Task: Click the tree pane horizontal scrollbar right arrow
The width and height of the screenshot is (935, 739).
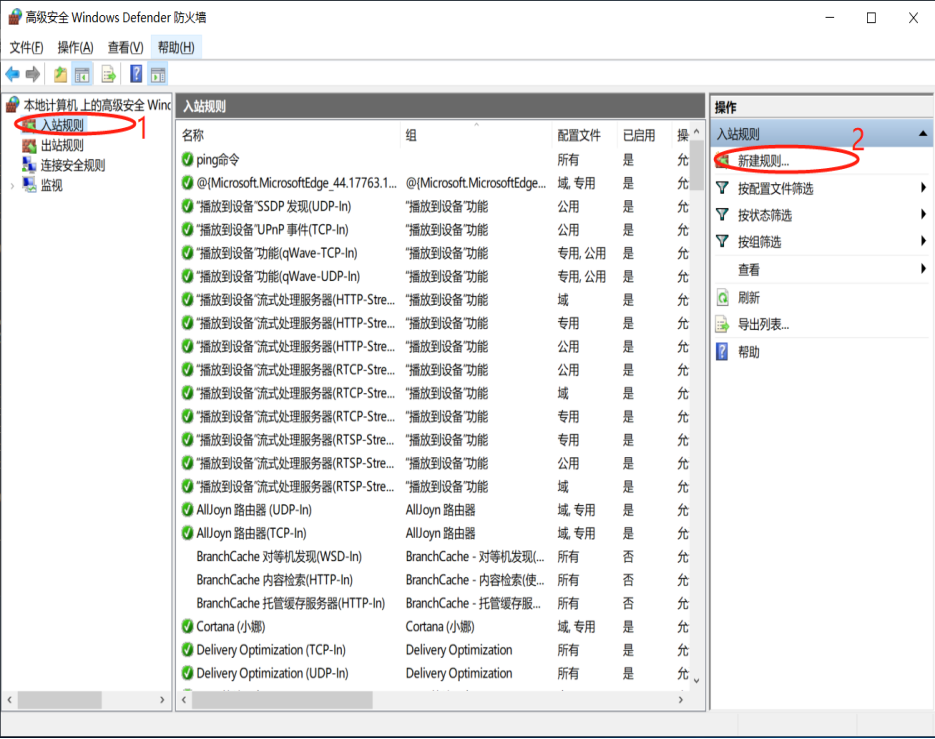Action: [x=162, y=700]
